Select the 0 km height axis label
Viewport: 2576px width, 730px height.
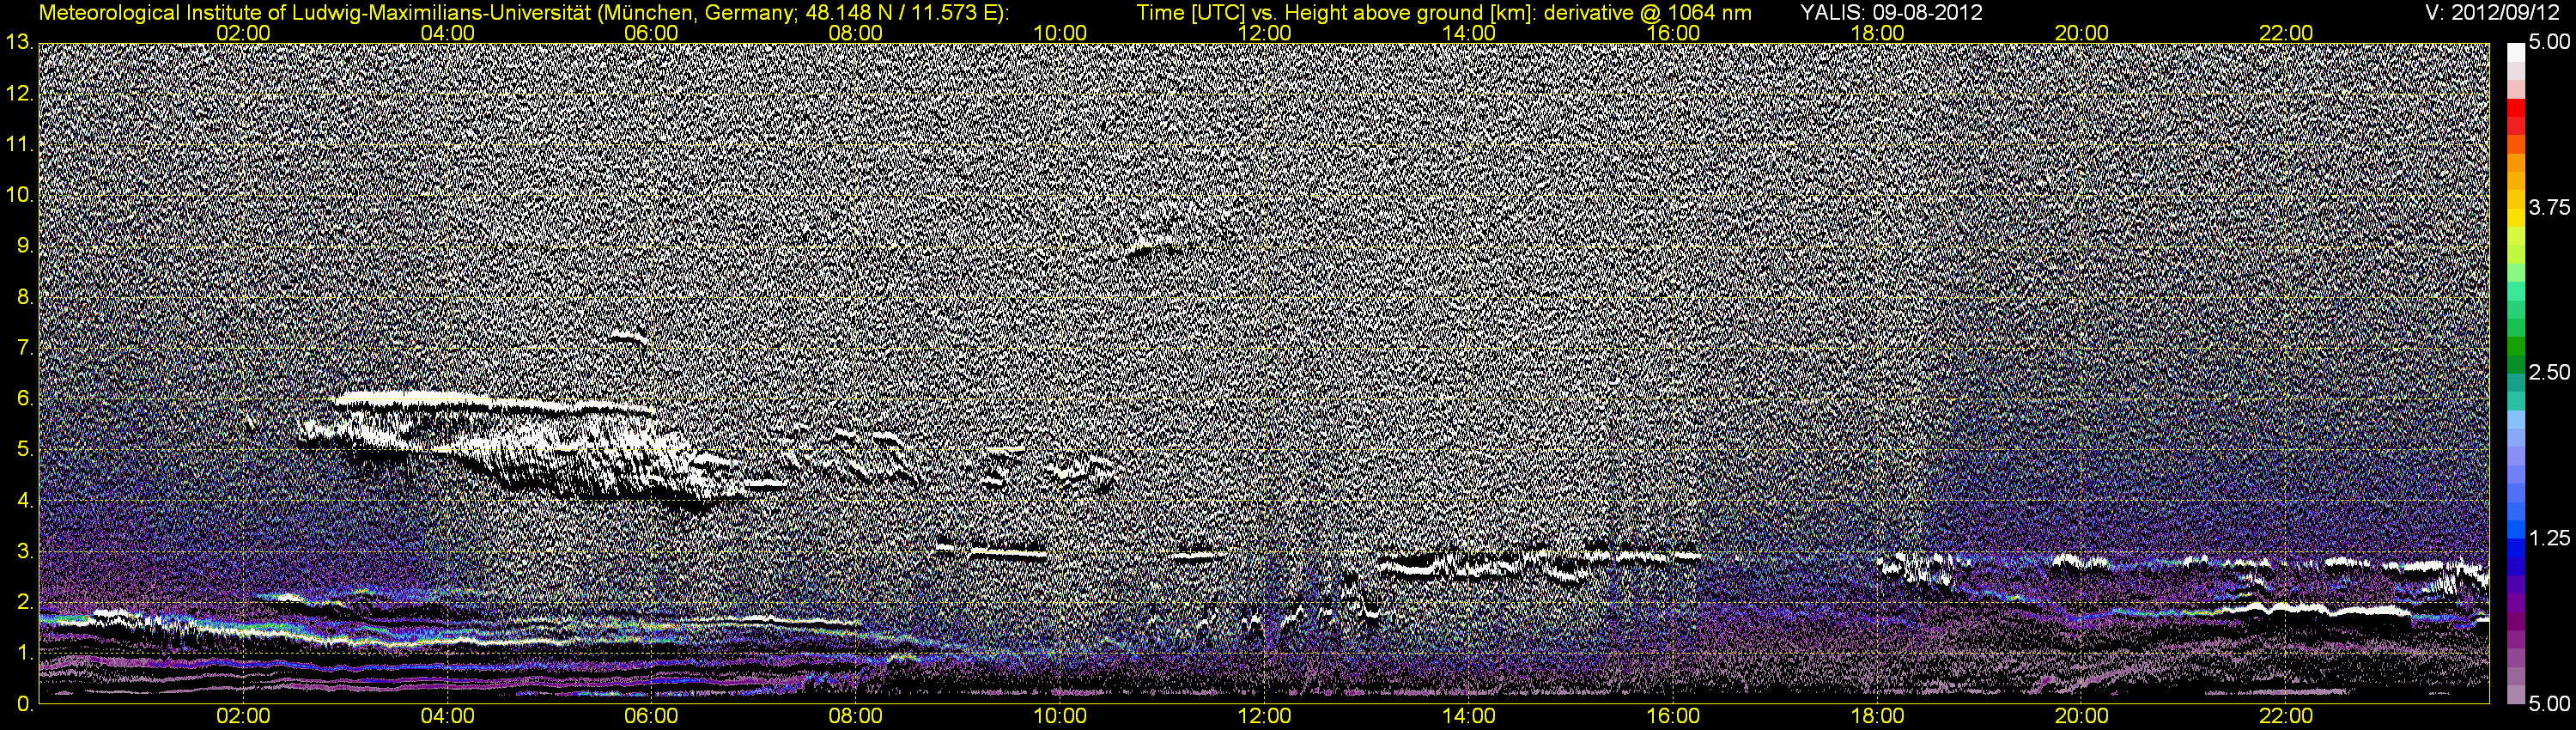[25, 704]
